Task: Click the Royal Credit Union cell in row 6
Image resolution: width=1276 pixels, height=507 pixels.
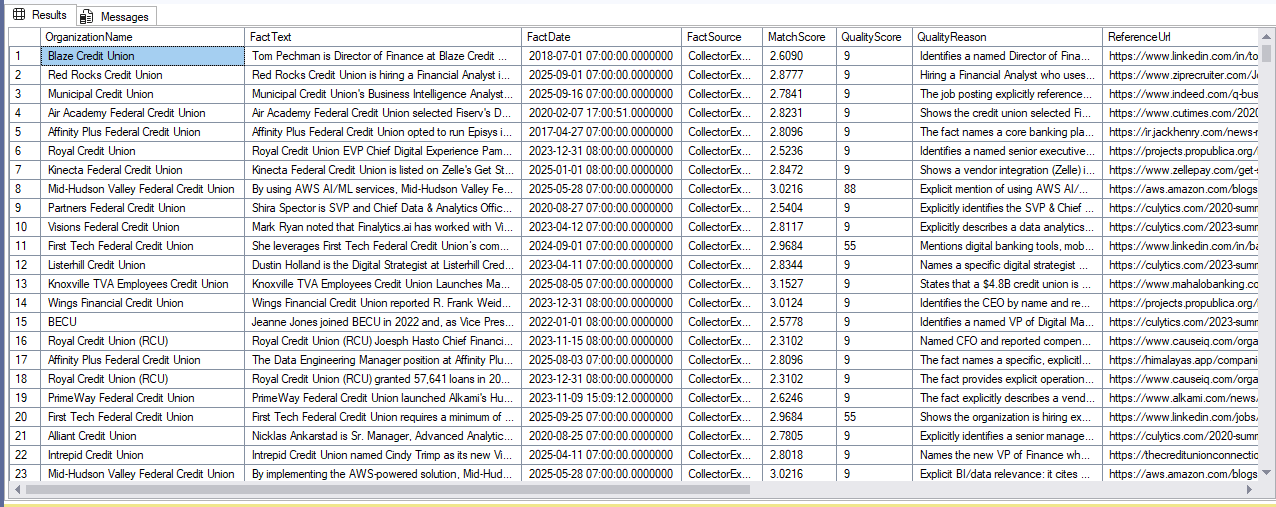Action: coord(143,151)
